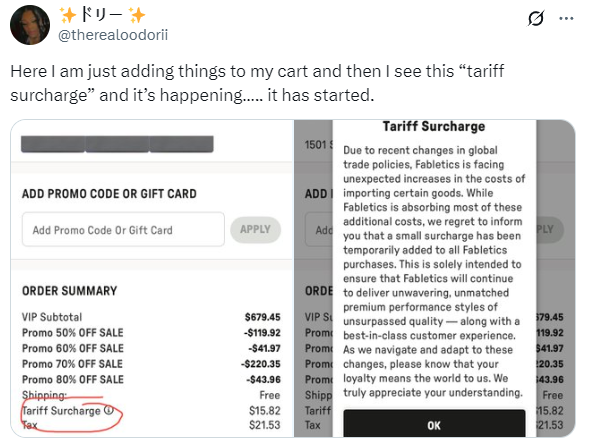This screenshot has height=446, width=591.
Task: Click the display name with sparkle emojis
Action: click(103, 15)
